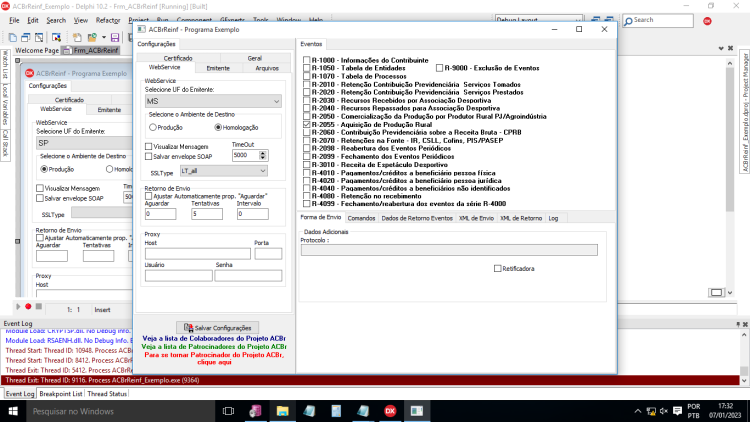Click the red record dot in editor status bar
750x422 pixels.
(x=28, y=306)
